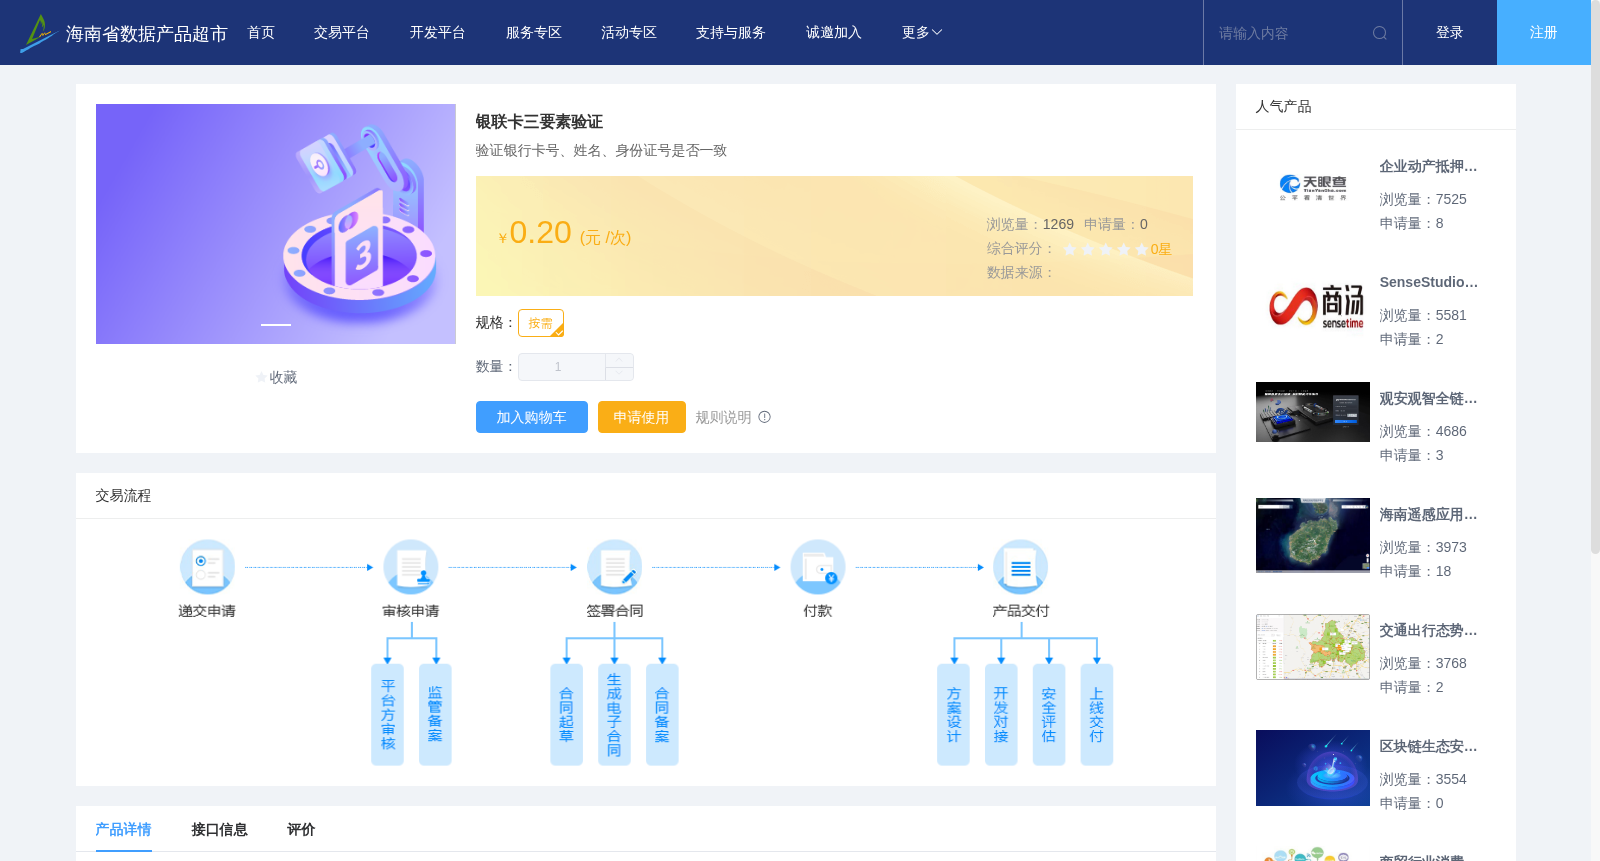Click the 上线交付 sub-step box
Screen dimensions: 1600x861
tap(1097, 715)
